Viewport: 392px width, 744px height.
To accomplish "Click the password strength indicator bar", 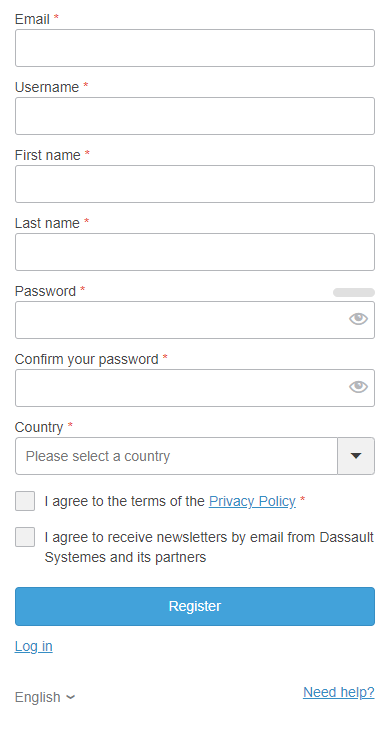I will pyautogui.click(x=354, y=292).
